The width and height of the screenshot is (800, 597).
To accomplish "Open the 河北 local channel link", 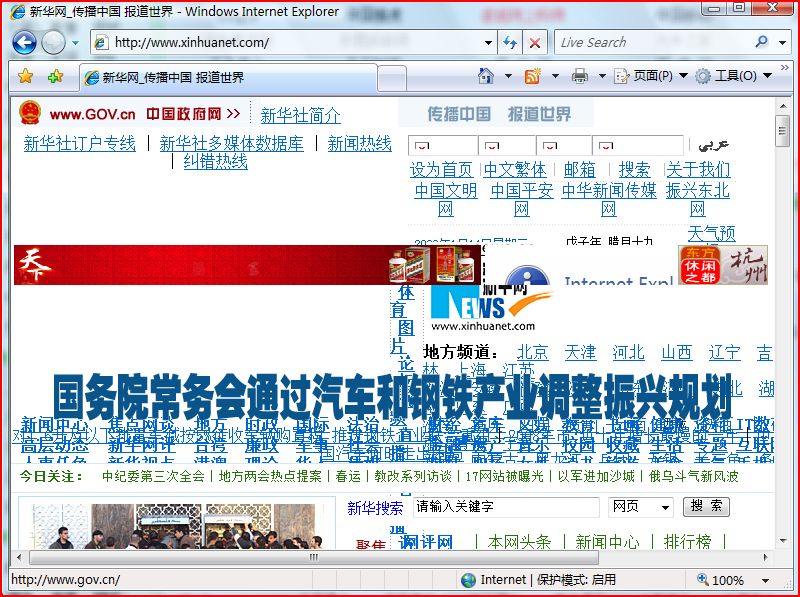I will pos(628,352).
